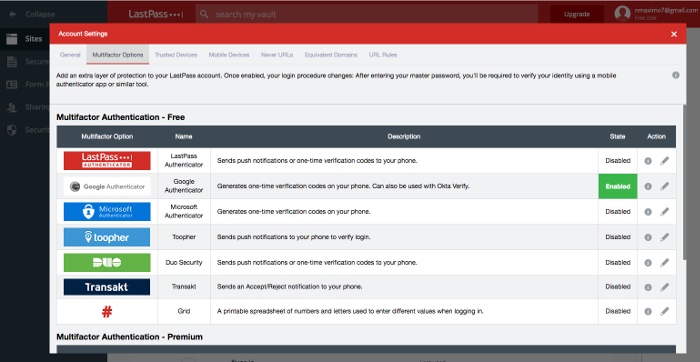Click the Duo Security name cell
The width and height of the screenshot is (700, 362).
184,262
